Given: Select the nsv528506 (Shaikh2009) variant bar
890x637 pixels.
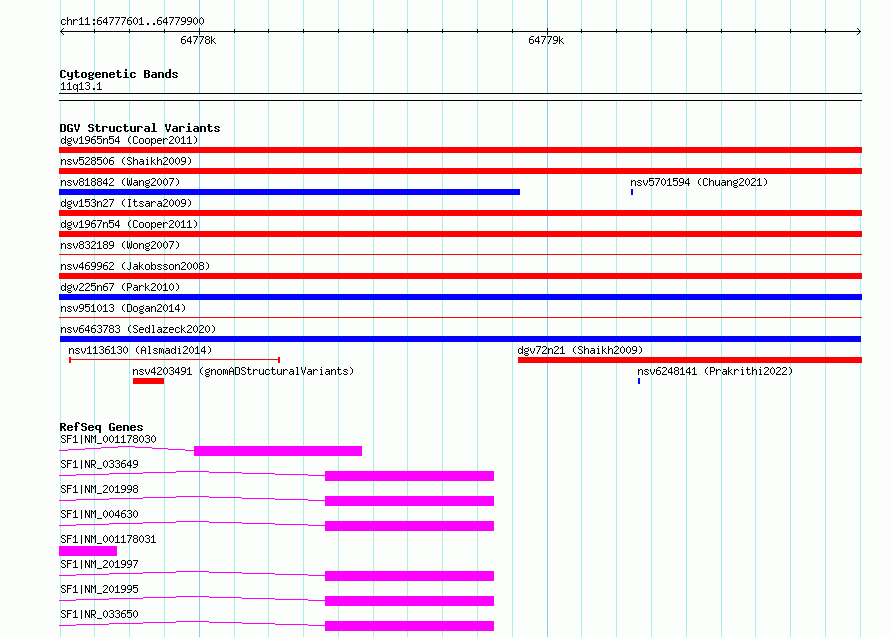Looking at the screenshot, I should click(x=460, y=171).
